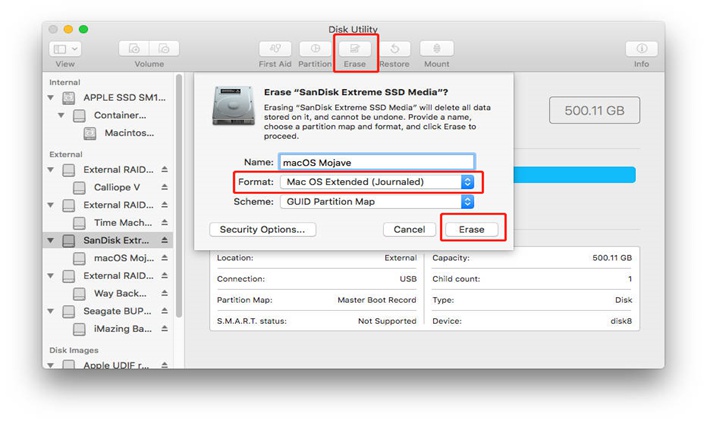Confirm with the Erase button in dialog
The height and width of the screenshot is (423, 707).
[x=472, y=230]
